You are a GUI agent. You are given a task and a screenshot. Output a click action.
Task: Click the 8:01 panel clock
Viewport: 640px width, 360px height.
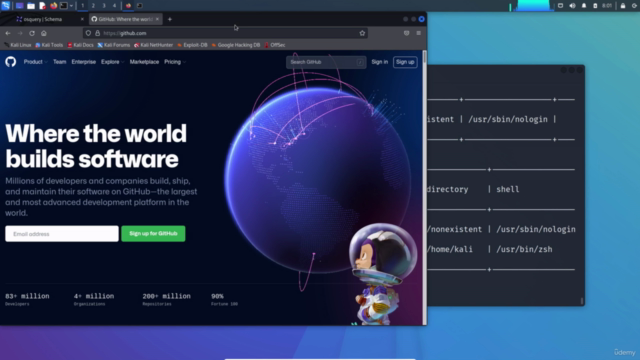coord(607,6)
